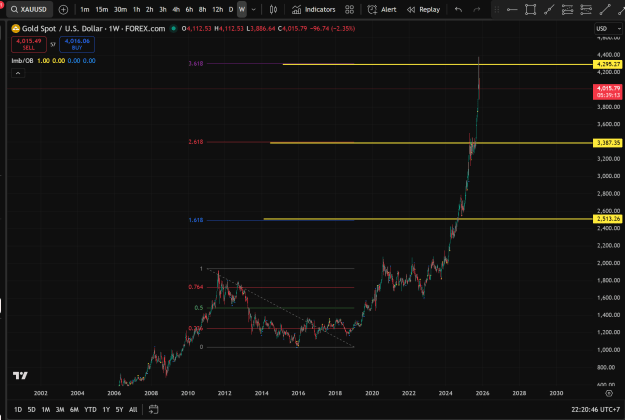This screenshot has height=420, width=625.
Task: Set chart range to 3M
Action: [x=60, y=410]
